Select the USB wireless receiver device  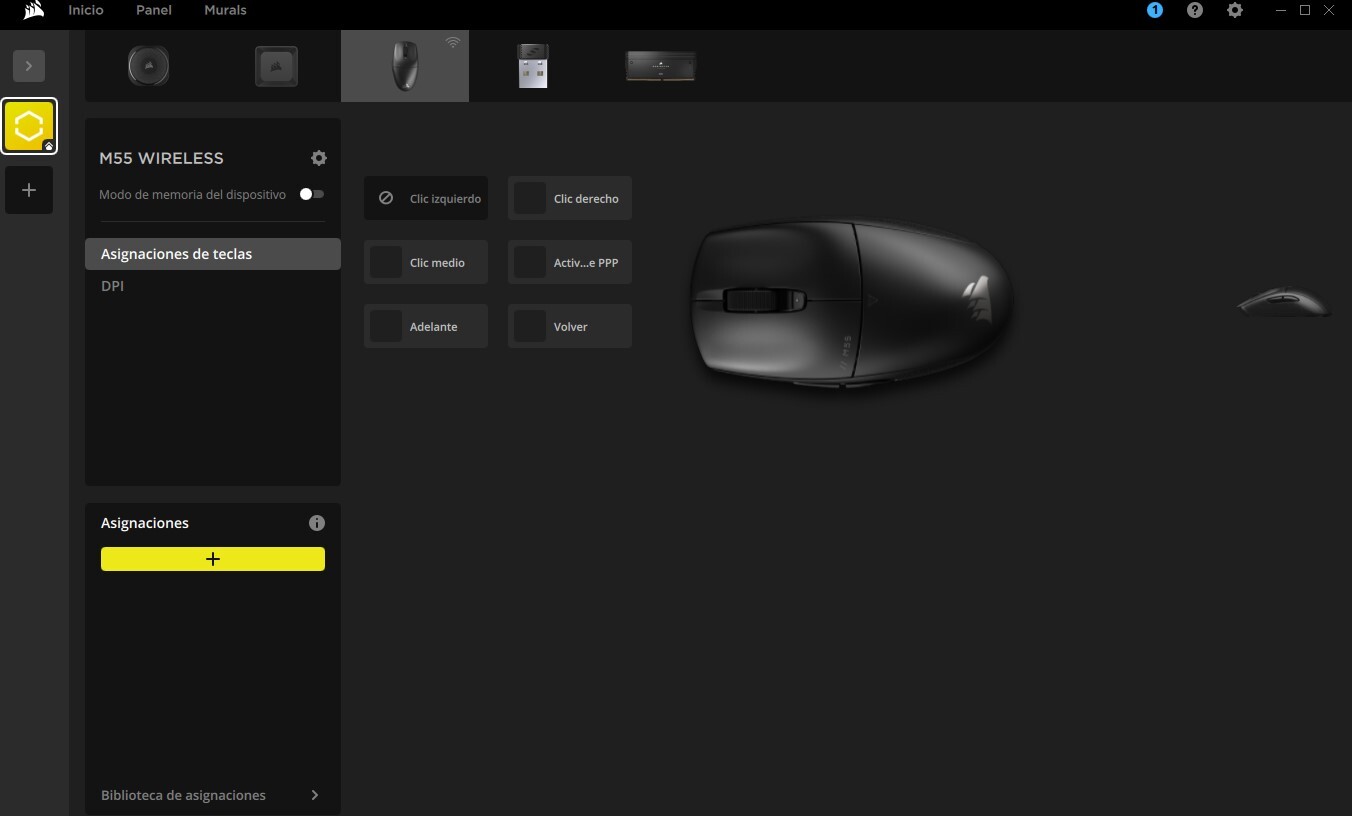533,66
